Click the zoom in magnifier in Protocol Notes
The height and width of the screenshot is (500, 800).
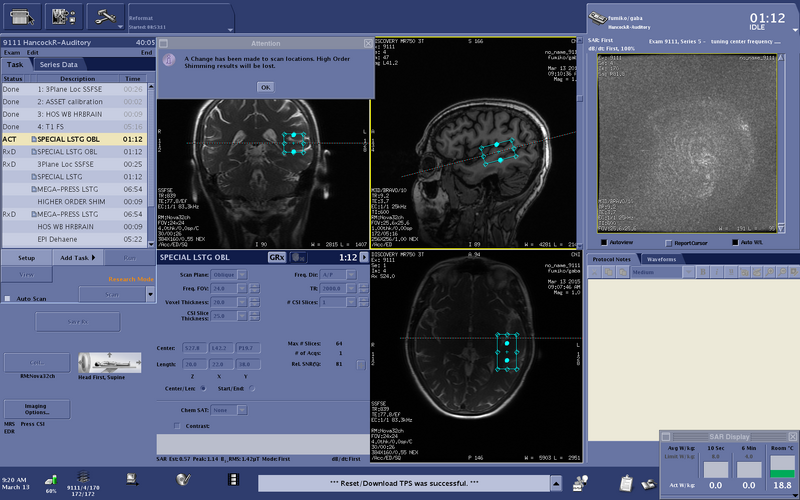tap(769, 272)
